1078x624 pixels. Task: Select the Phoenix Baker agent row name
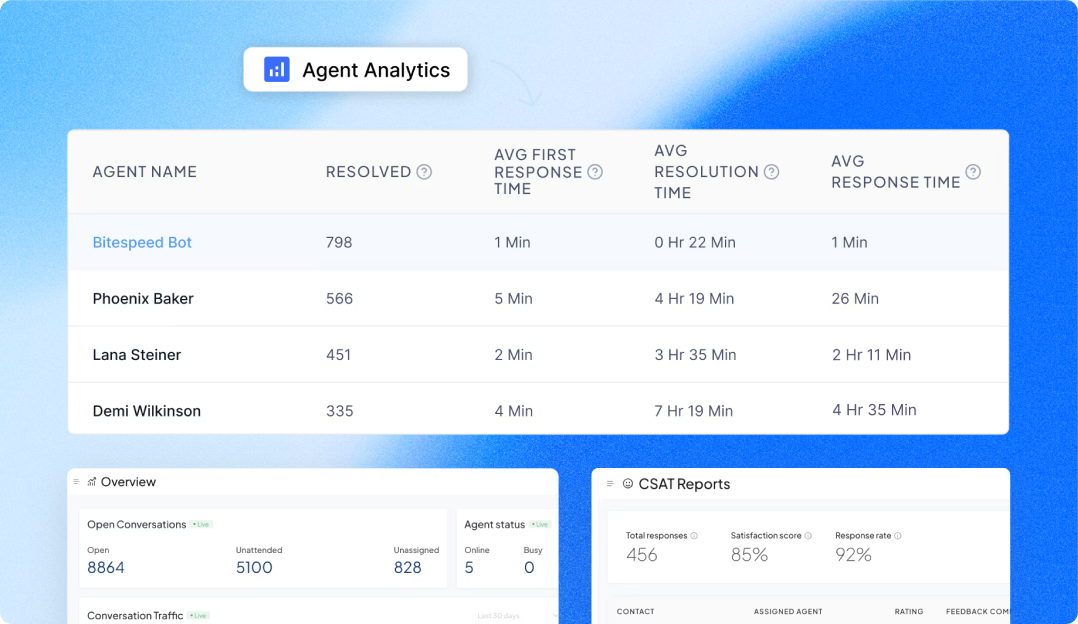coord(143,299)
